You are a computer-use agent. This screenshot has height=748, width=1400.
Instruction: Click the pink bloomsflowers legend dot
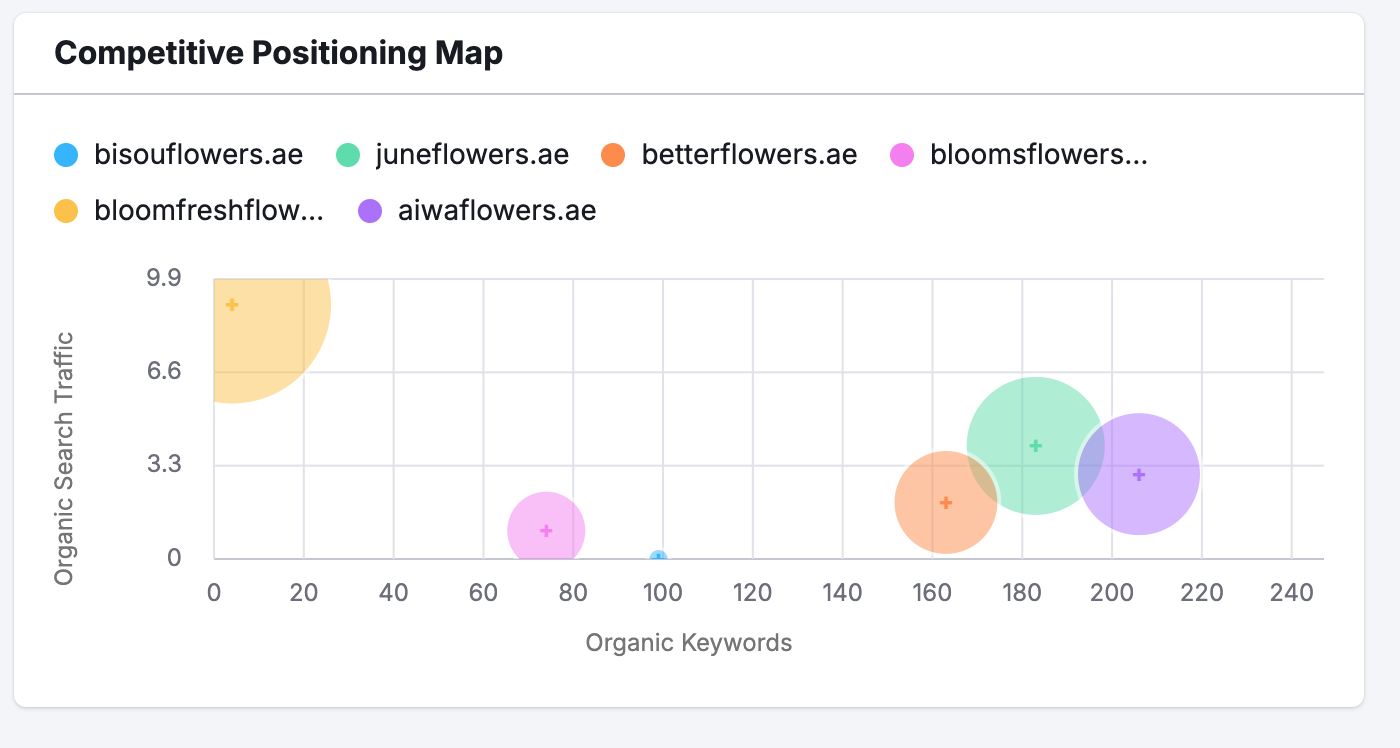tap(901, 155)
